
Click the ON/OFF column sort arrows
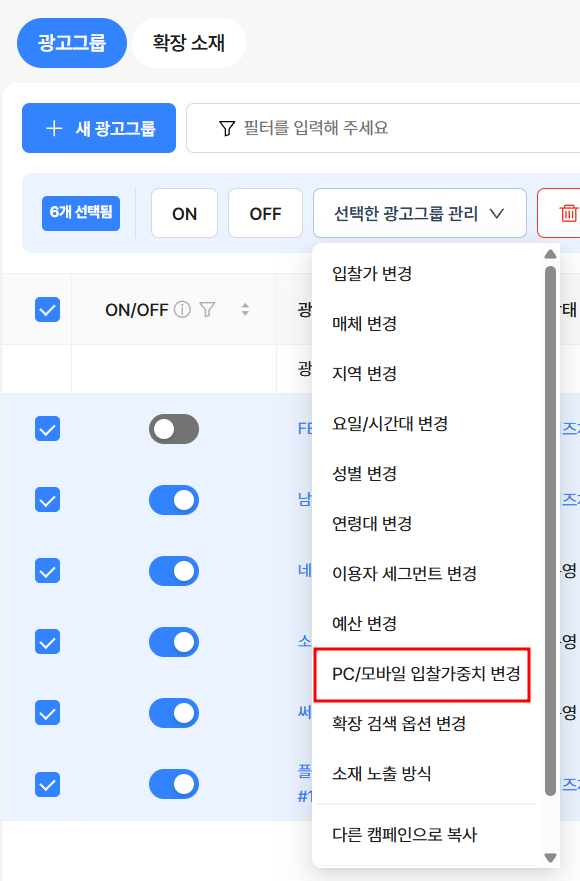tap(245, 310)
